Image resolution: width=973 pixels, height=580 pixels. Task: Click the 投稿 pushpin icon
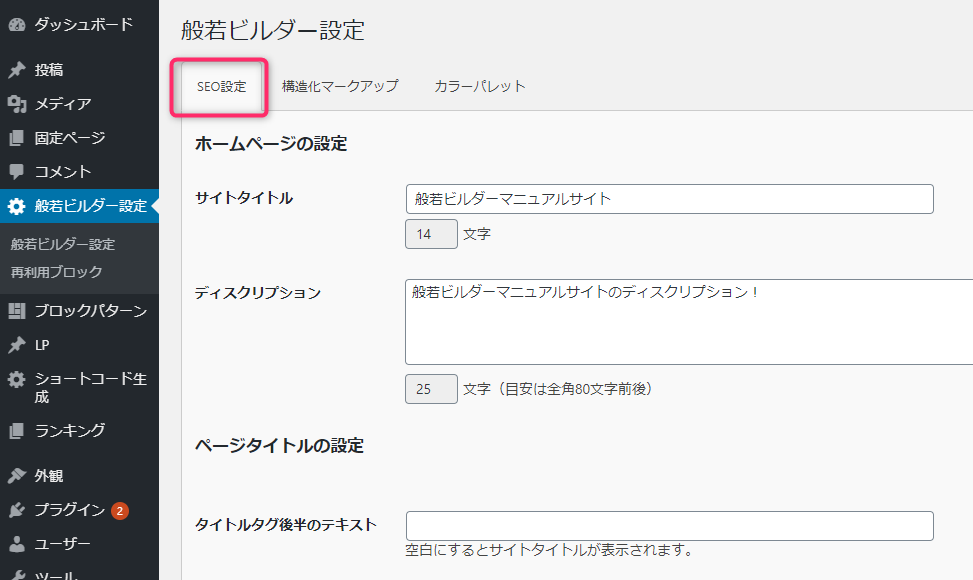point(17,70)
